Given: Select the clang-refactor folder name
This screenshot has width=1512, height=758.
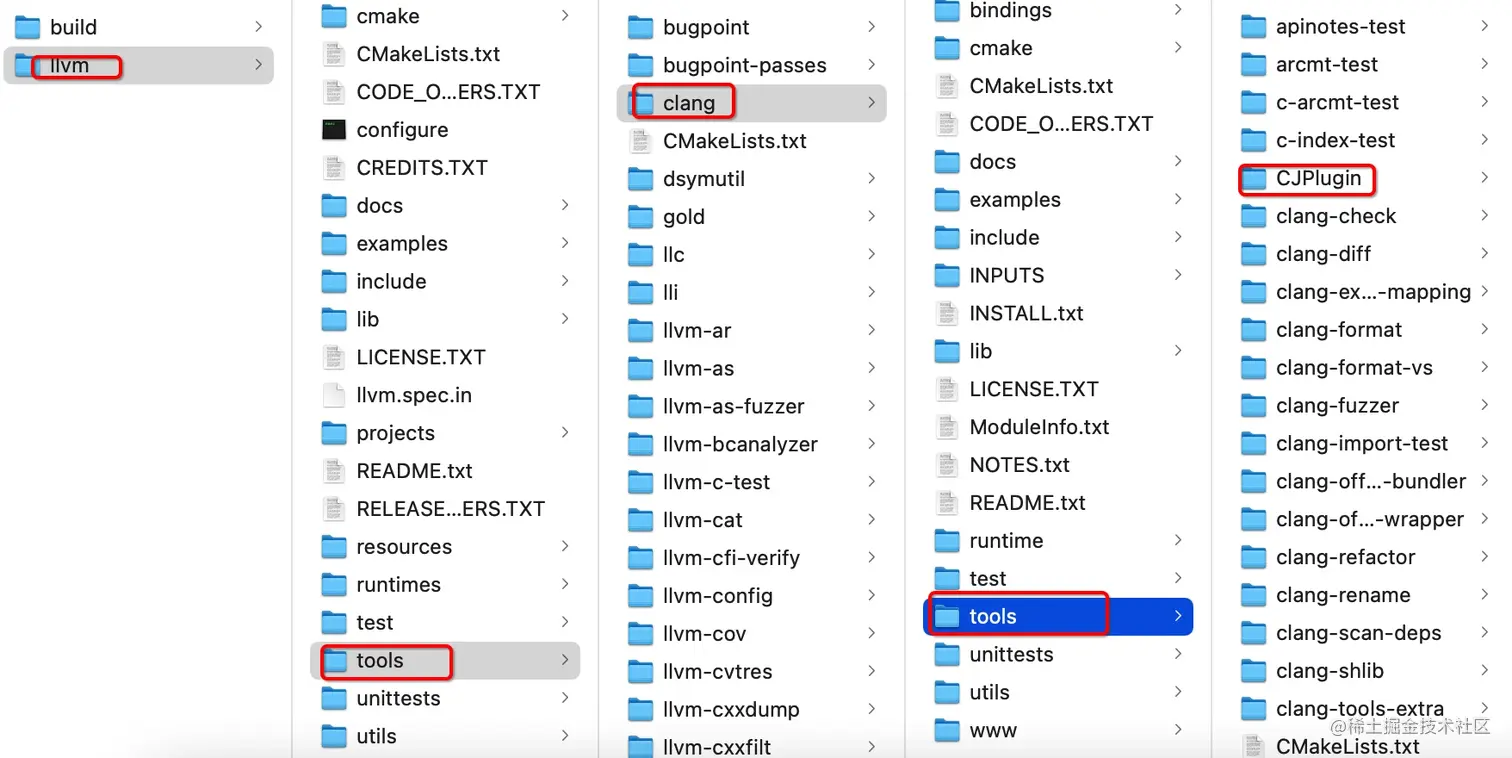Looking at the screenshot, I should (x=1345, y=557).
